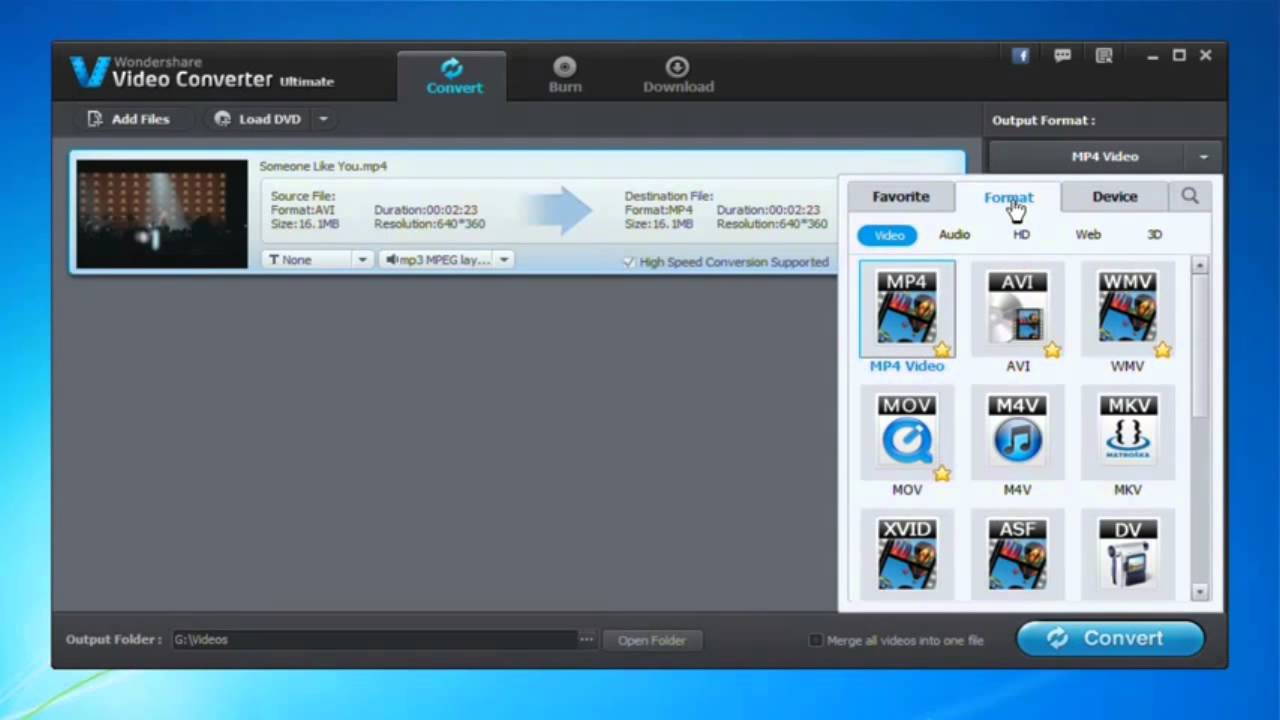
Task: Click the file name Someone Like You.mp4
Action: click(x=323, y=166)
